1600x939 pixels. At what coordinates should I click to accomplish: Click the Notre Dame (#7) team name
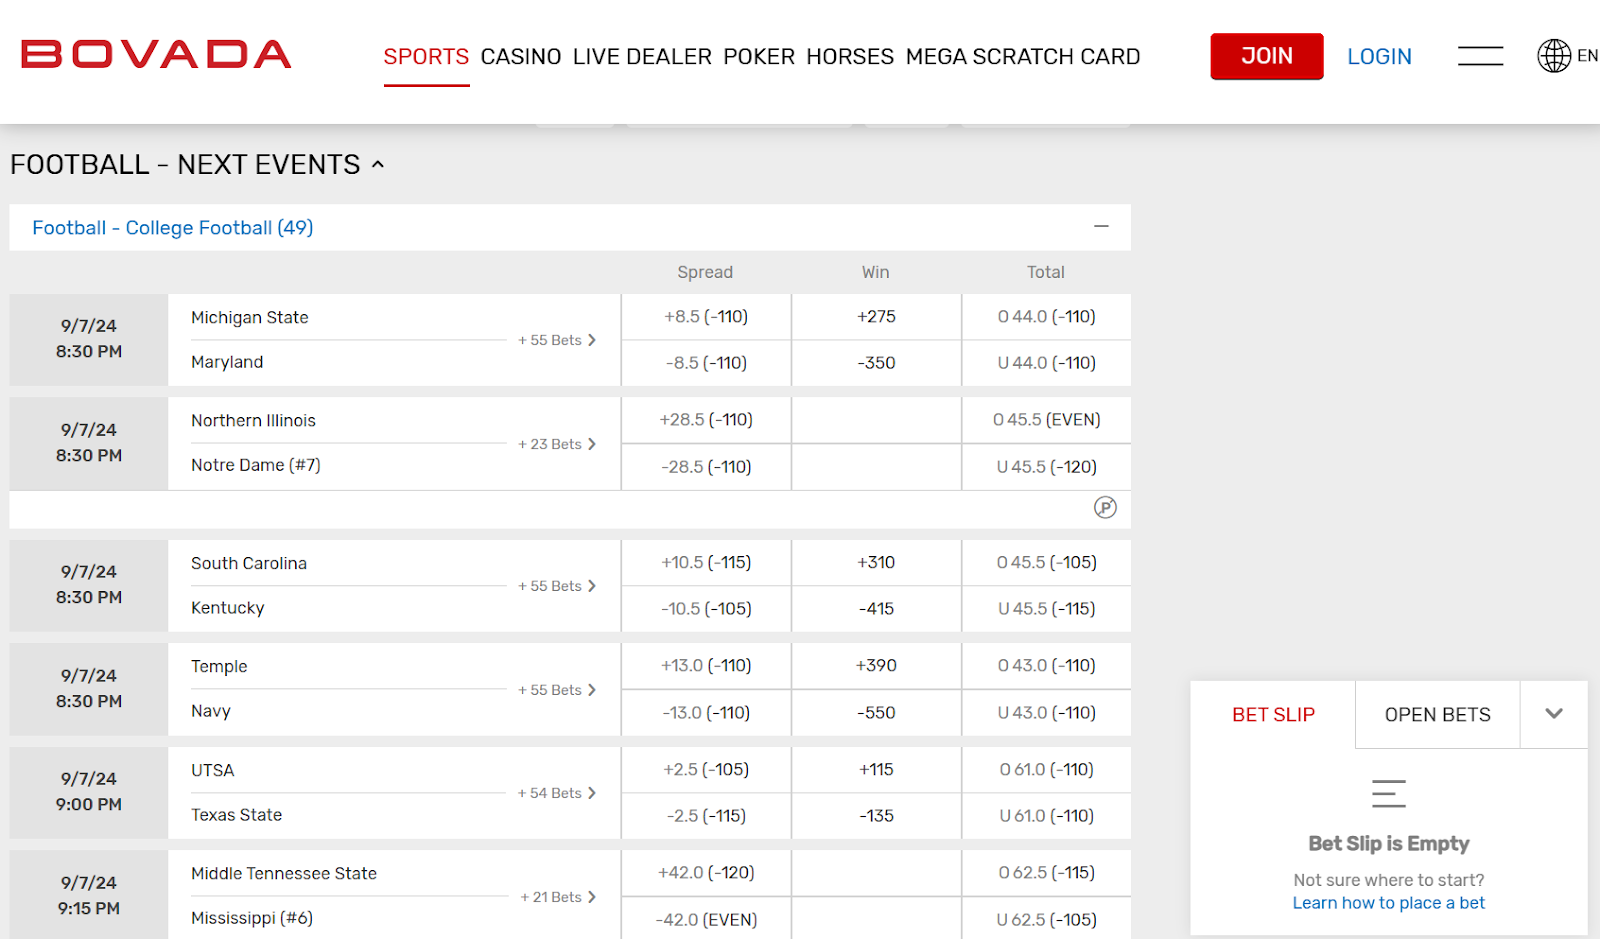(x=256, y=465)
